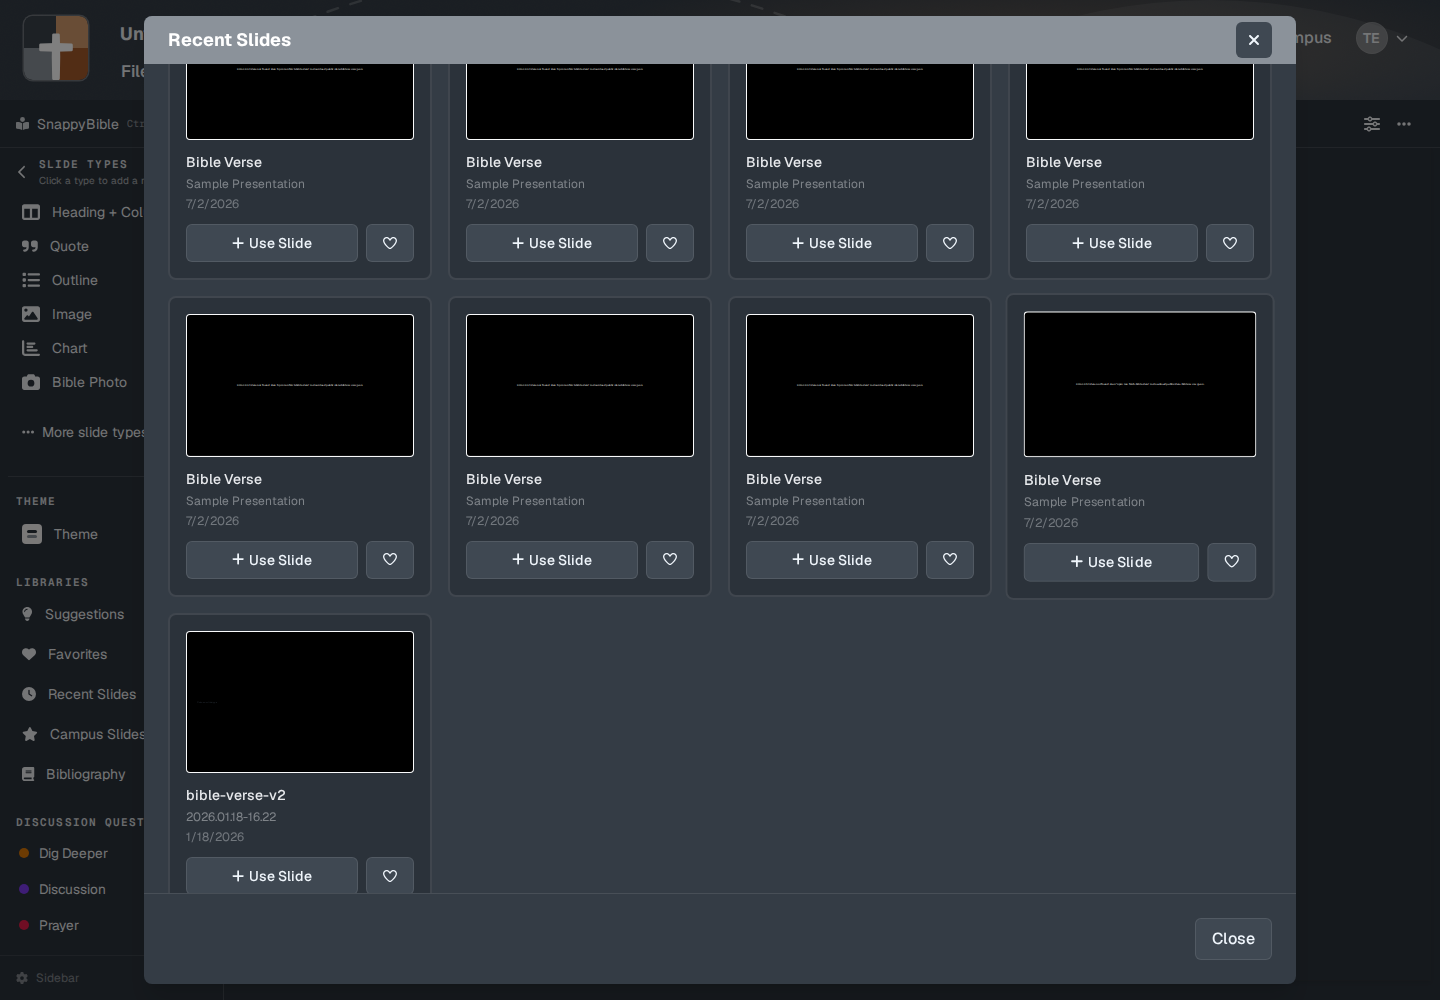Choose the Image slide type icon
The width and height of the screenshot is (1440, 1000).
pos(31,314)
